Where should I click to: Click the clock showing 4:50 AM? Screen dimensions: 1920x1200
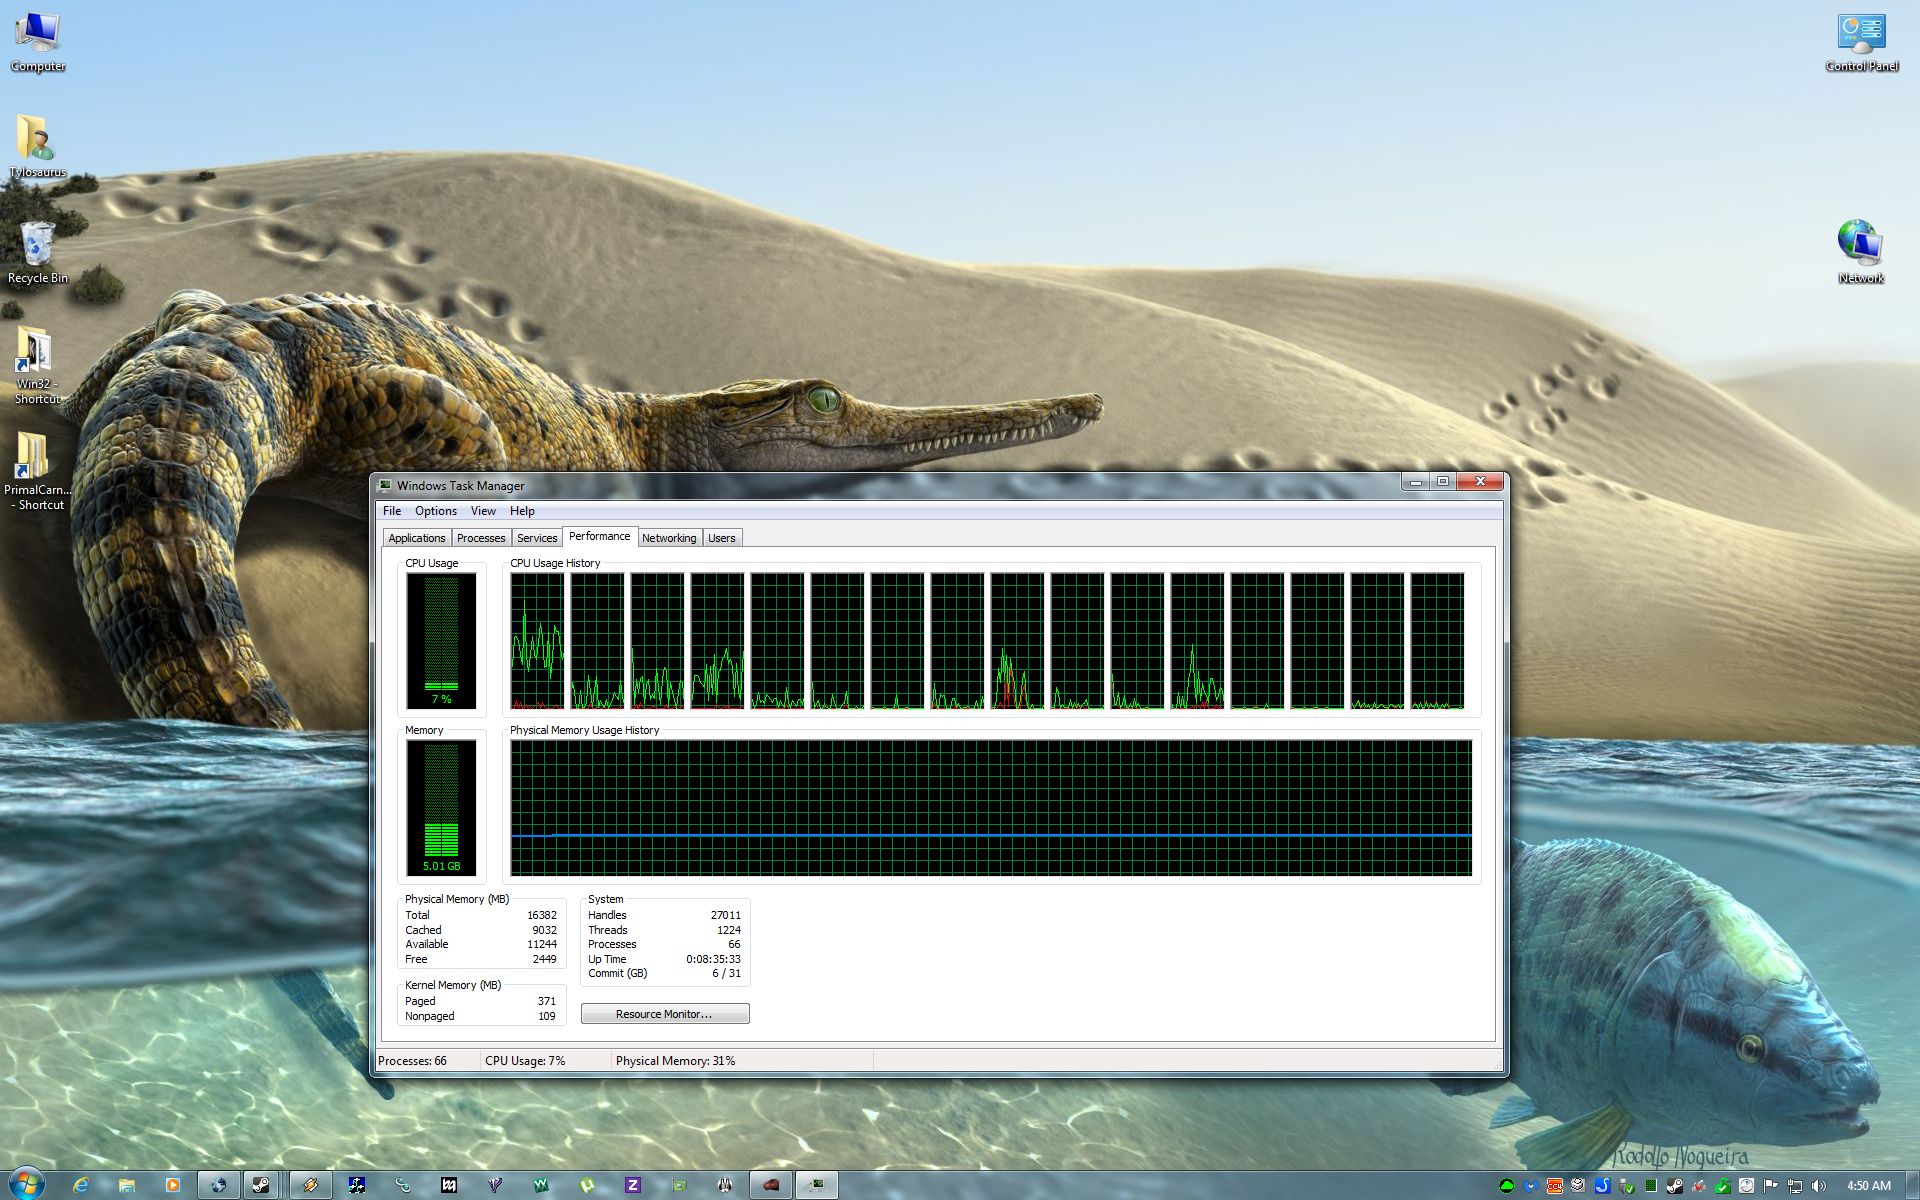click(x=1868, y=1186)
